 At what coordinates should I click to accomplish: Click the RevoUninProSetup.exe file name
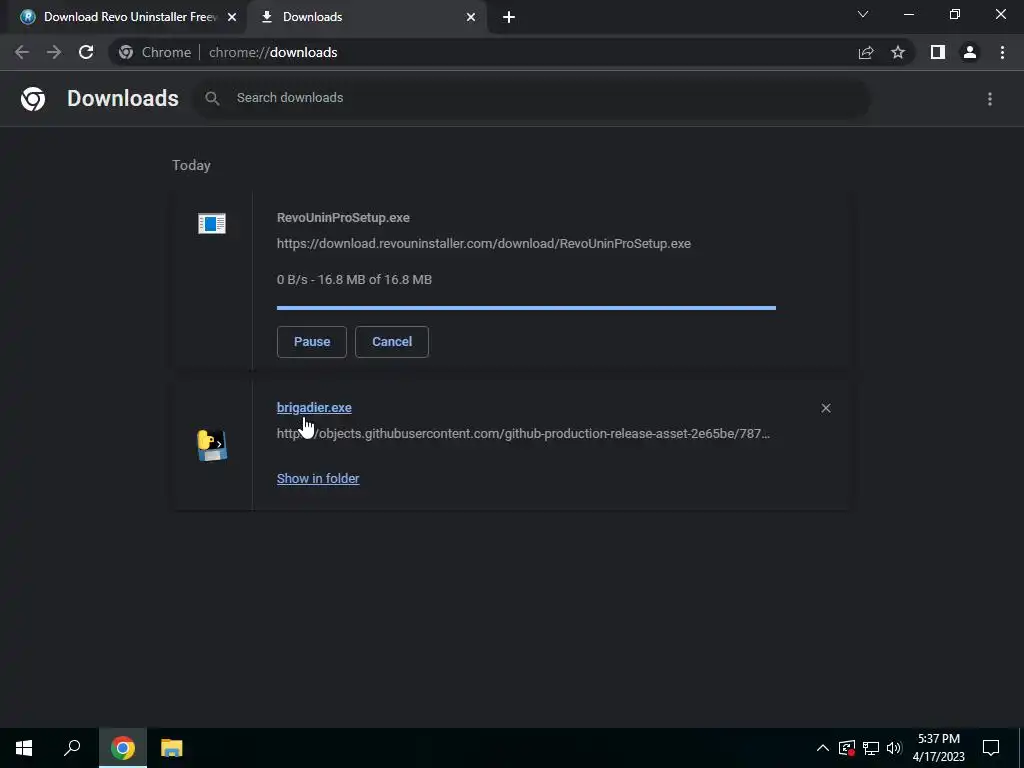coord(344,218)
